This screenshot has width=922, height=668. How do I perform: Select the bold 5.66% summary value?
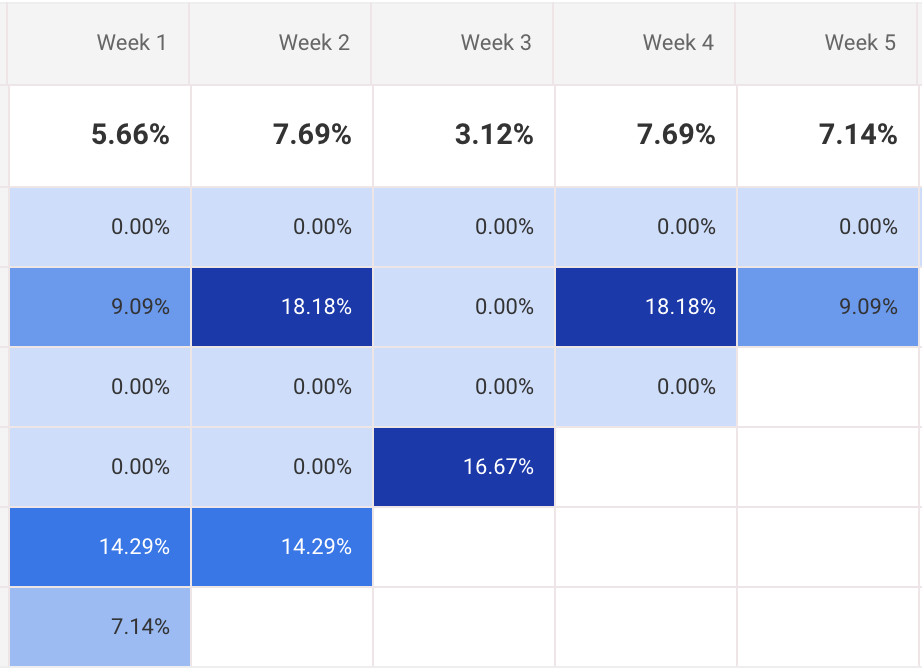click(x=130, y=136)
